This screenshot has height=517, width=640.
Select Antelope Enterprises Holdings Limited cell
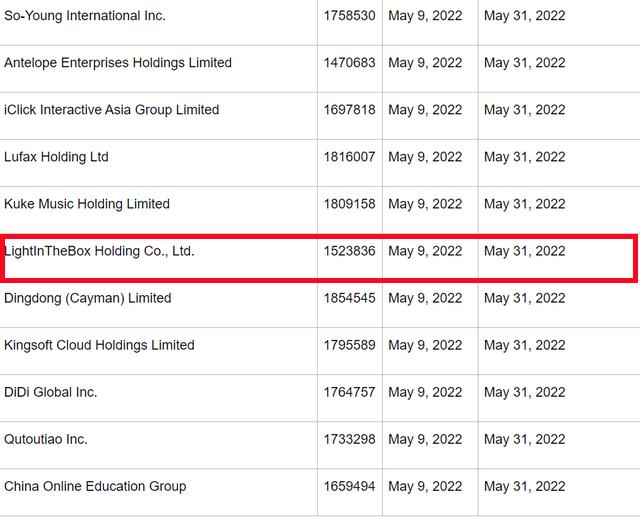[x=118, y=63]
